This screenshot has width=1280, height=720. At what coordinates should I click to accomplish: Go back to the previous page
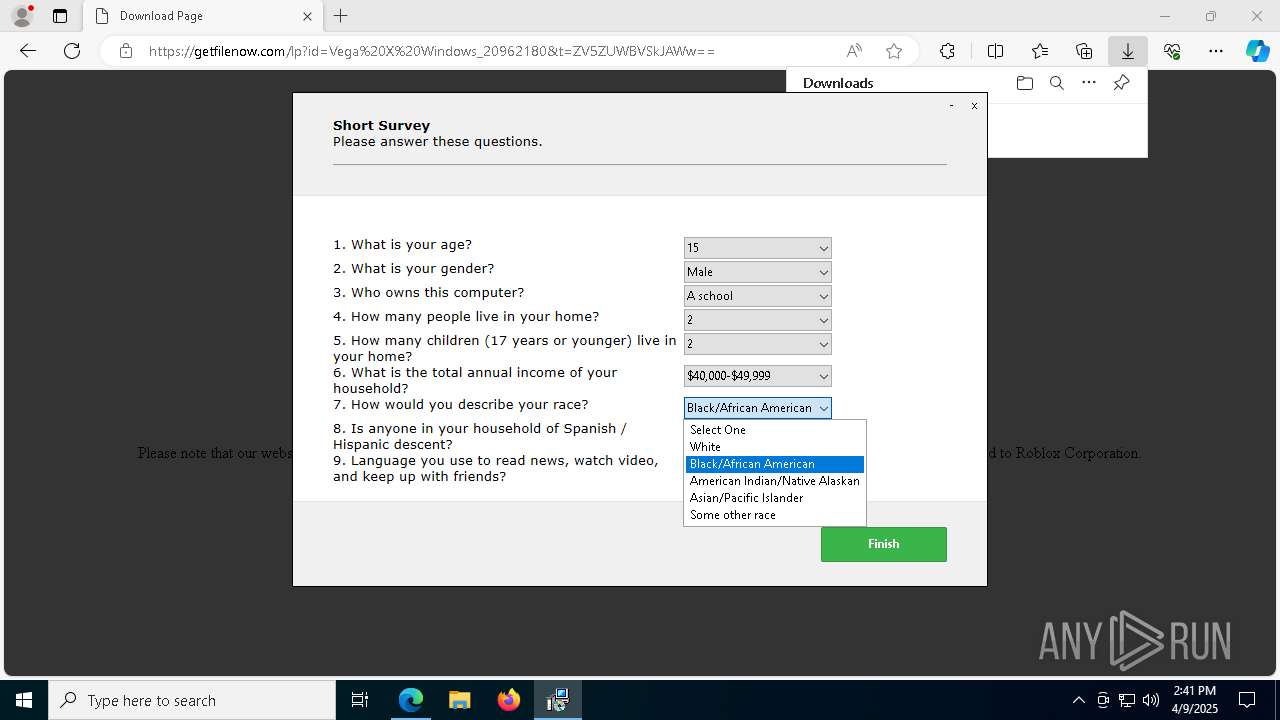tap(28, 51)
